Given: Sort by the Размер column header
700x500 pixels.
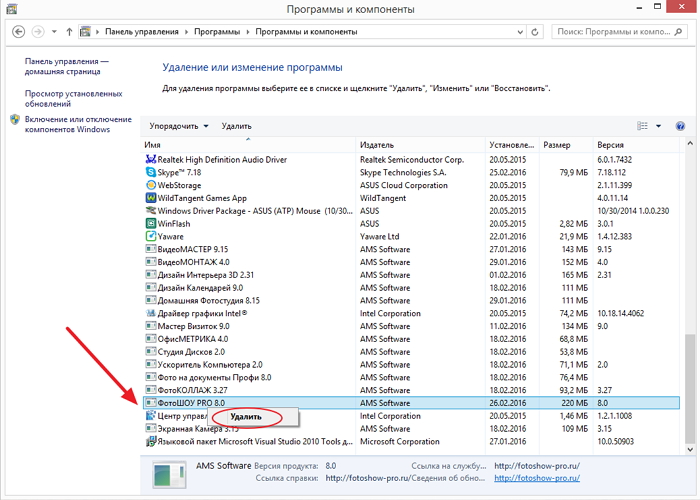Looking at the screenshot, I should (566, 145).
